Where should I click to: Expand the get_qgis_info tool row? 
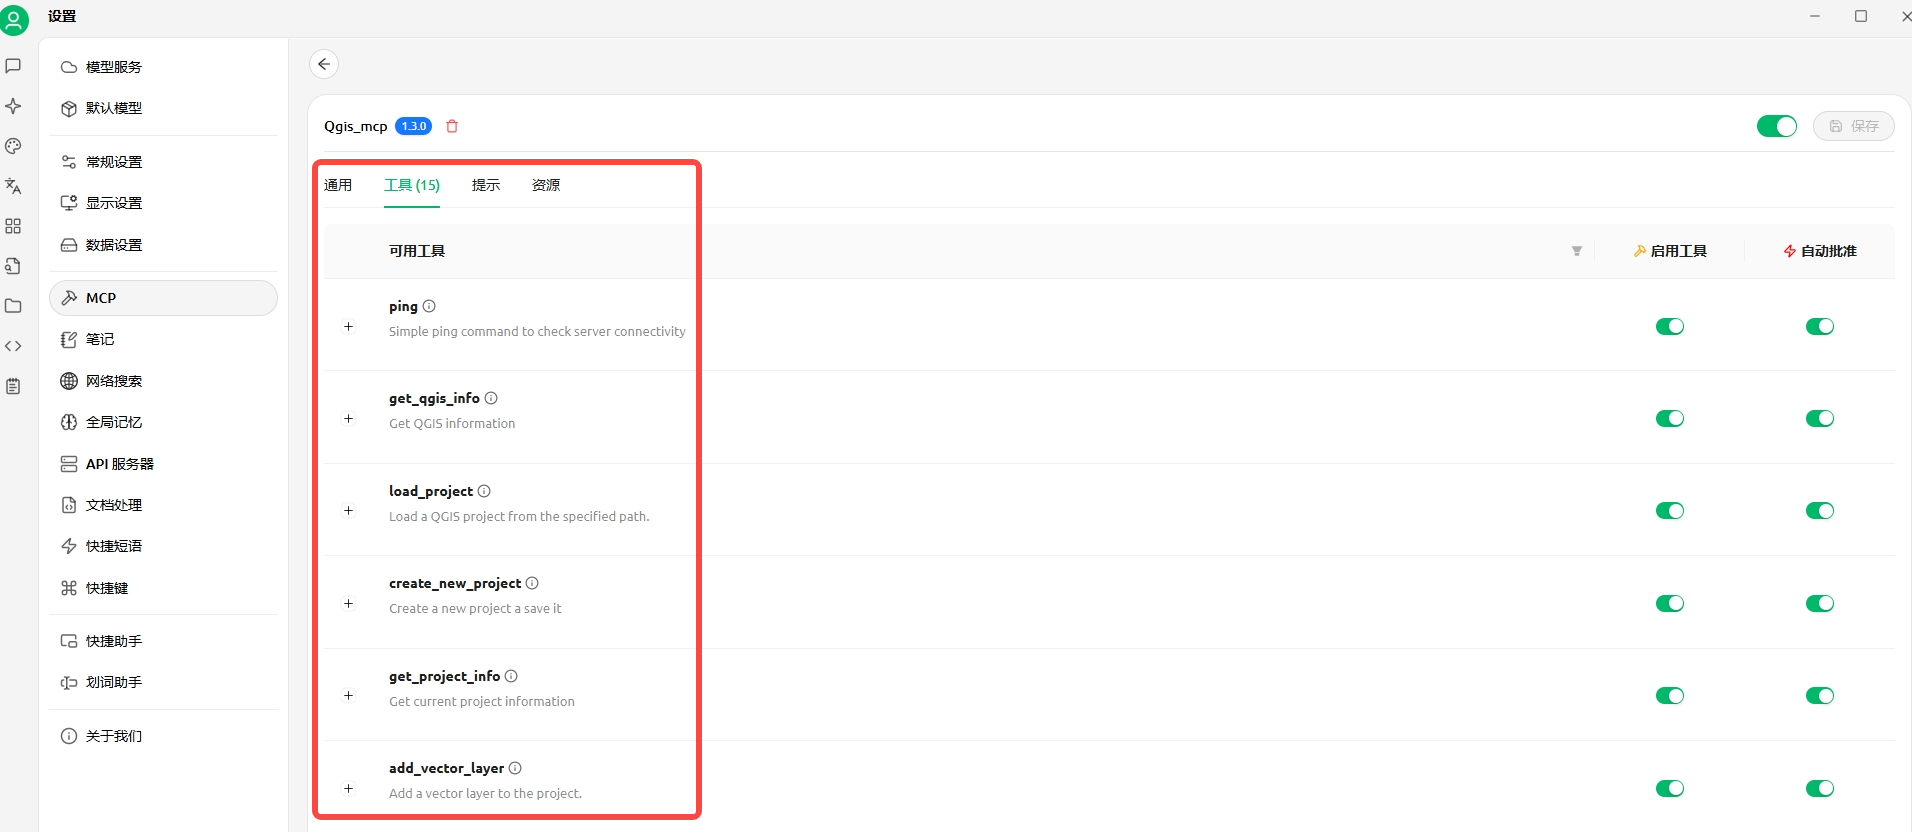(348, 418)
